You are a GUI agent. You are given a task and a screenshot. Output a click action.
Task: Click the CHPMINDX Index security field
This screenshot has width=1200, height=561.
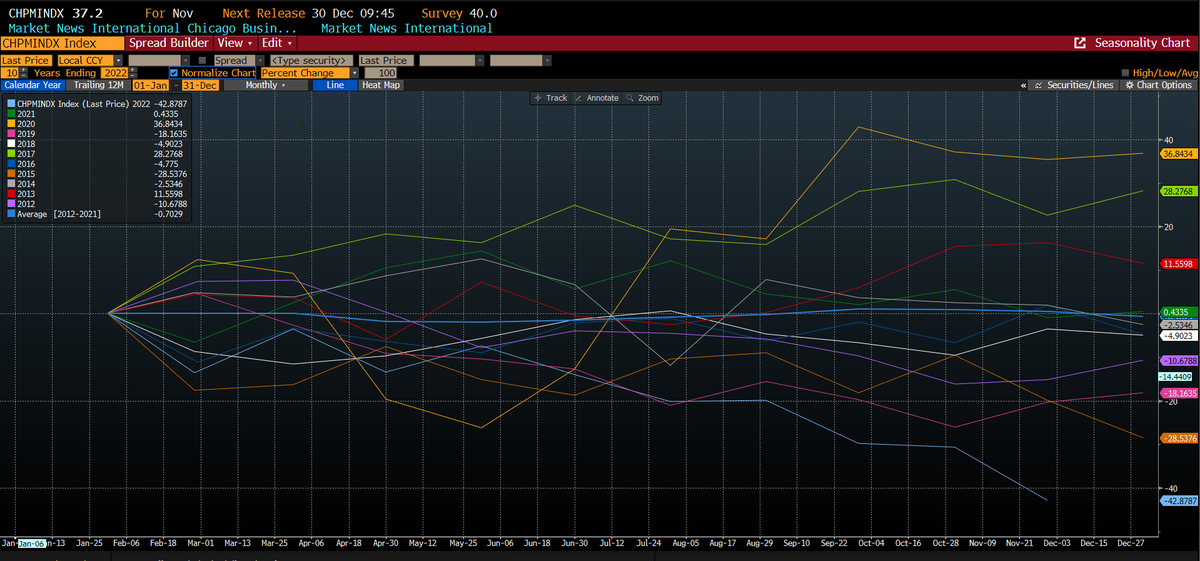62,43
